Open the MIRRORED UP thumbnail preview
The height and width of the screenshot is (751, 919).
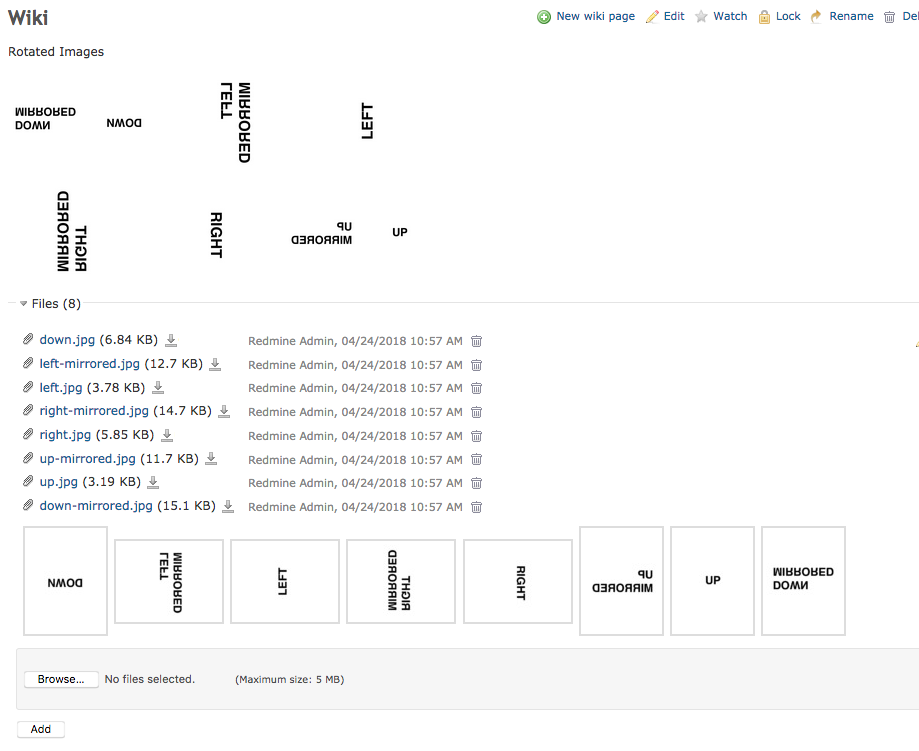621,581
